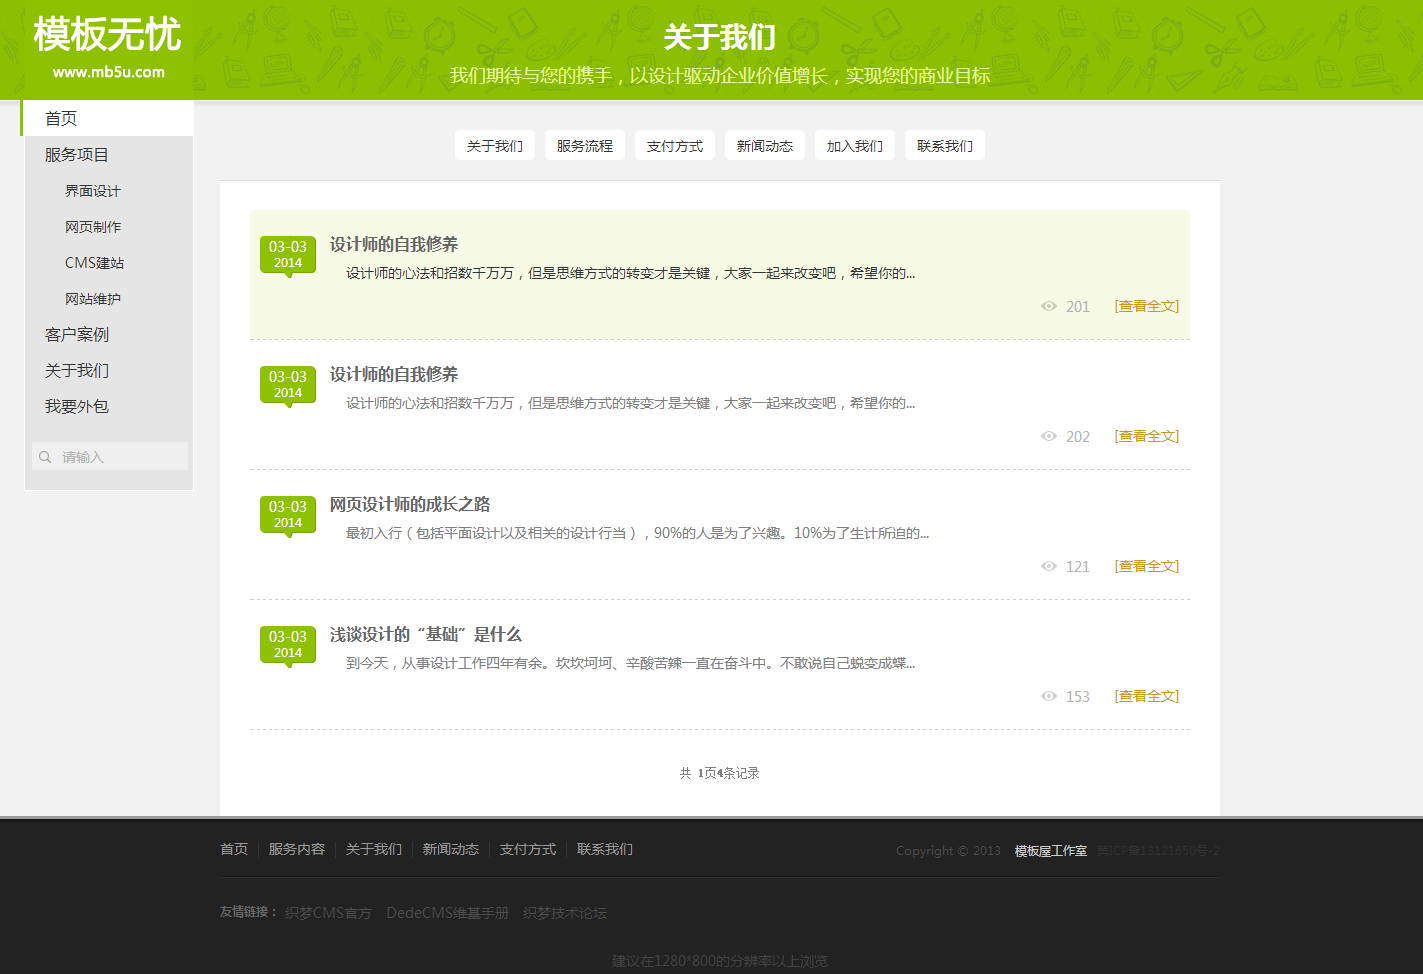Click the eye icon beside 153 views
The image size is (1423, 974).
tap(1048, 696)
